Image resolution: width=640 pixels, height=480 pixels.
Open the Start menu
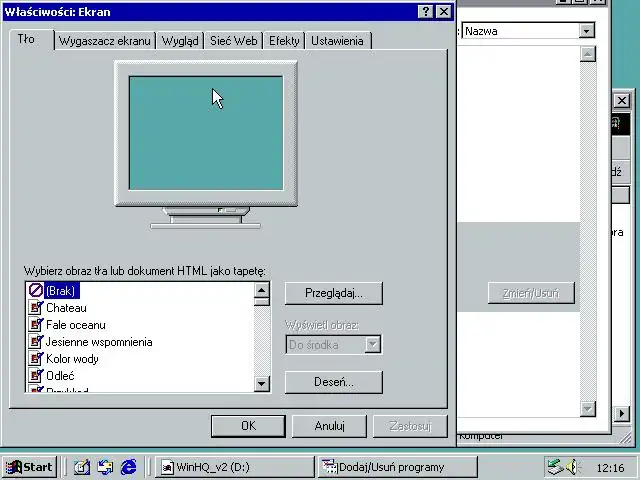(29, 467)
